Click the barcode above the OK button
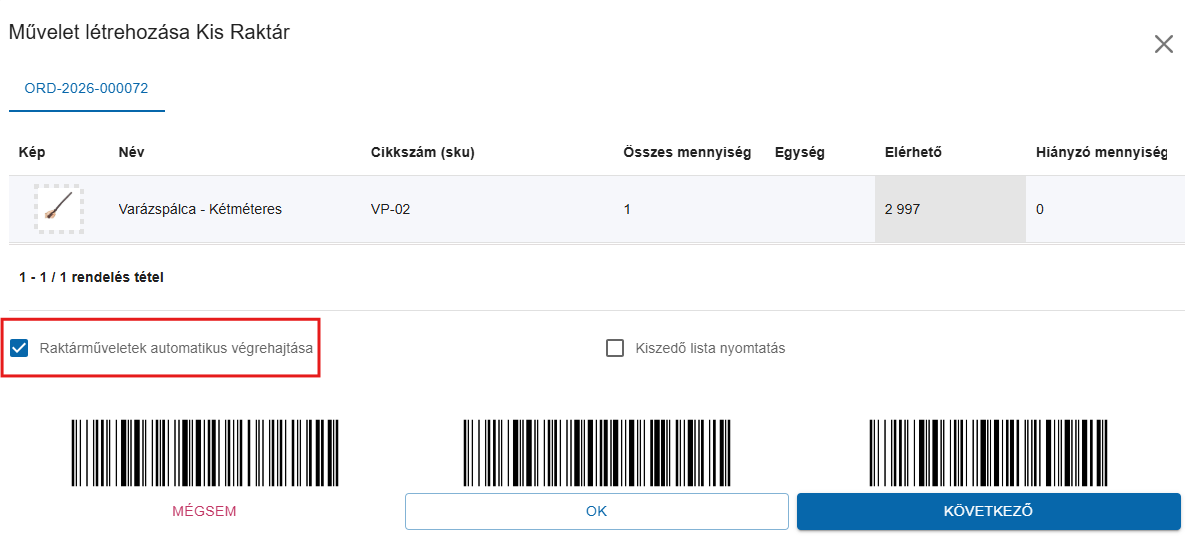Viewport: 1192px width, 543px height. tap(596, 453)
